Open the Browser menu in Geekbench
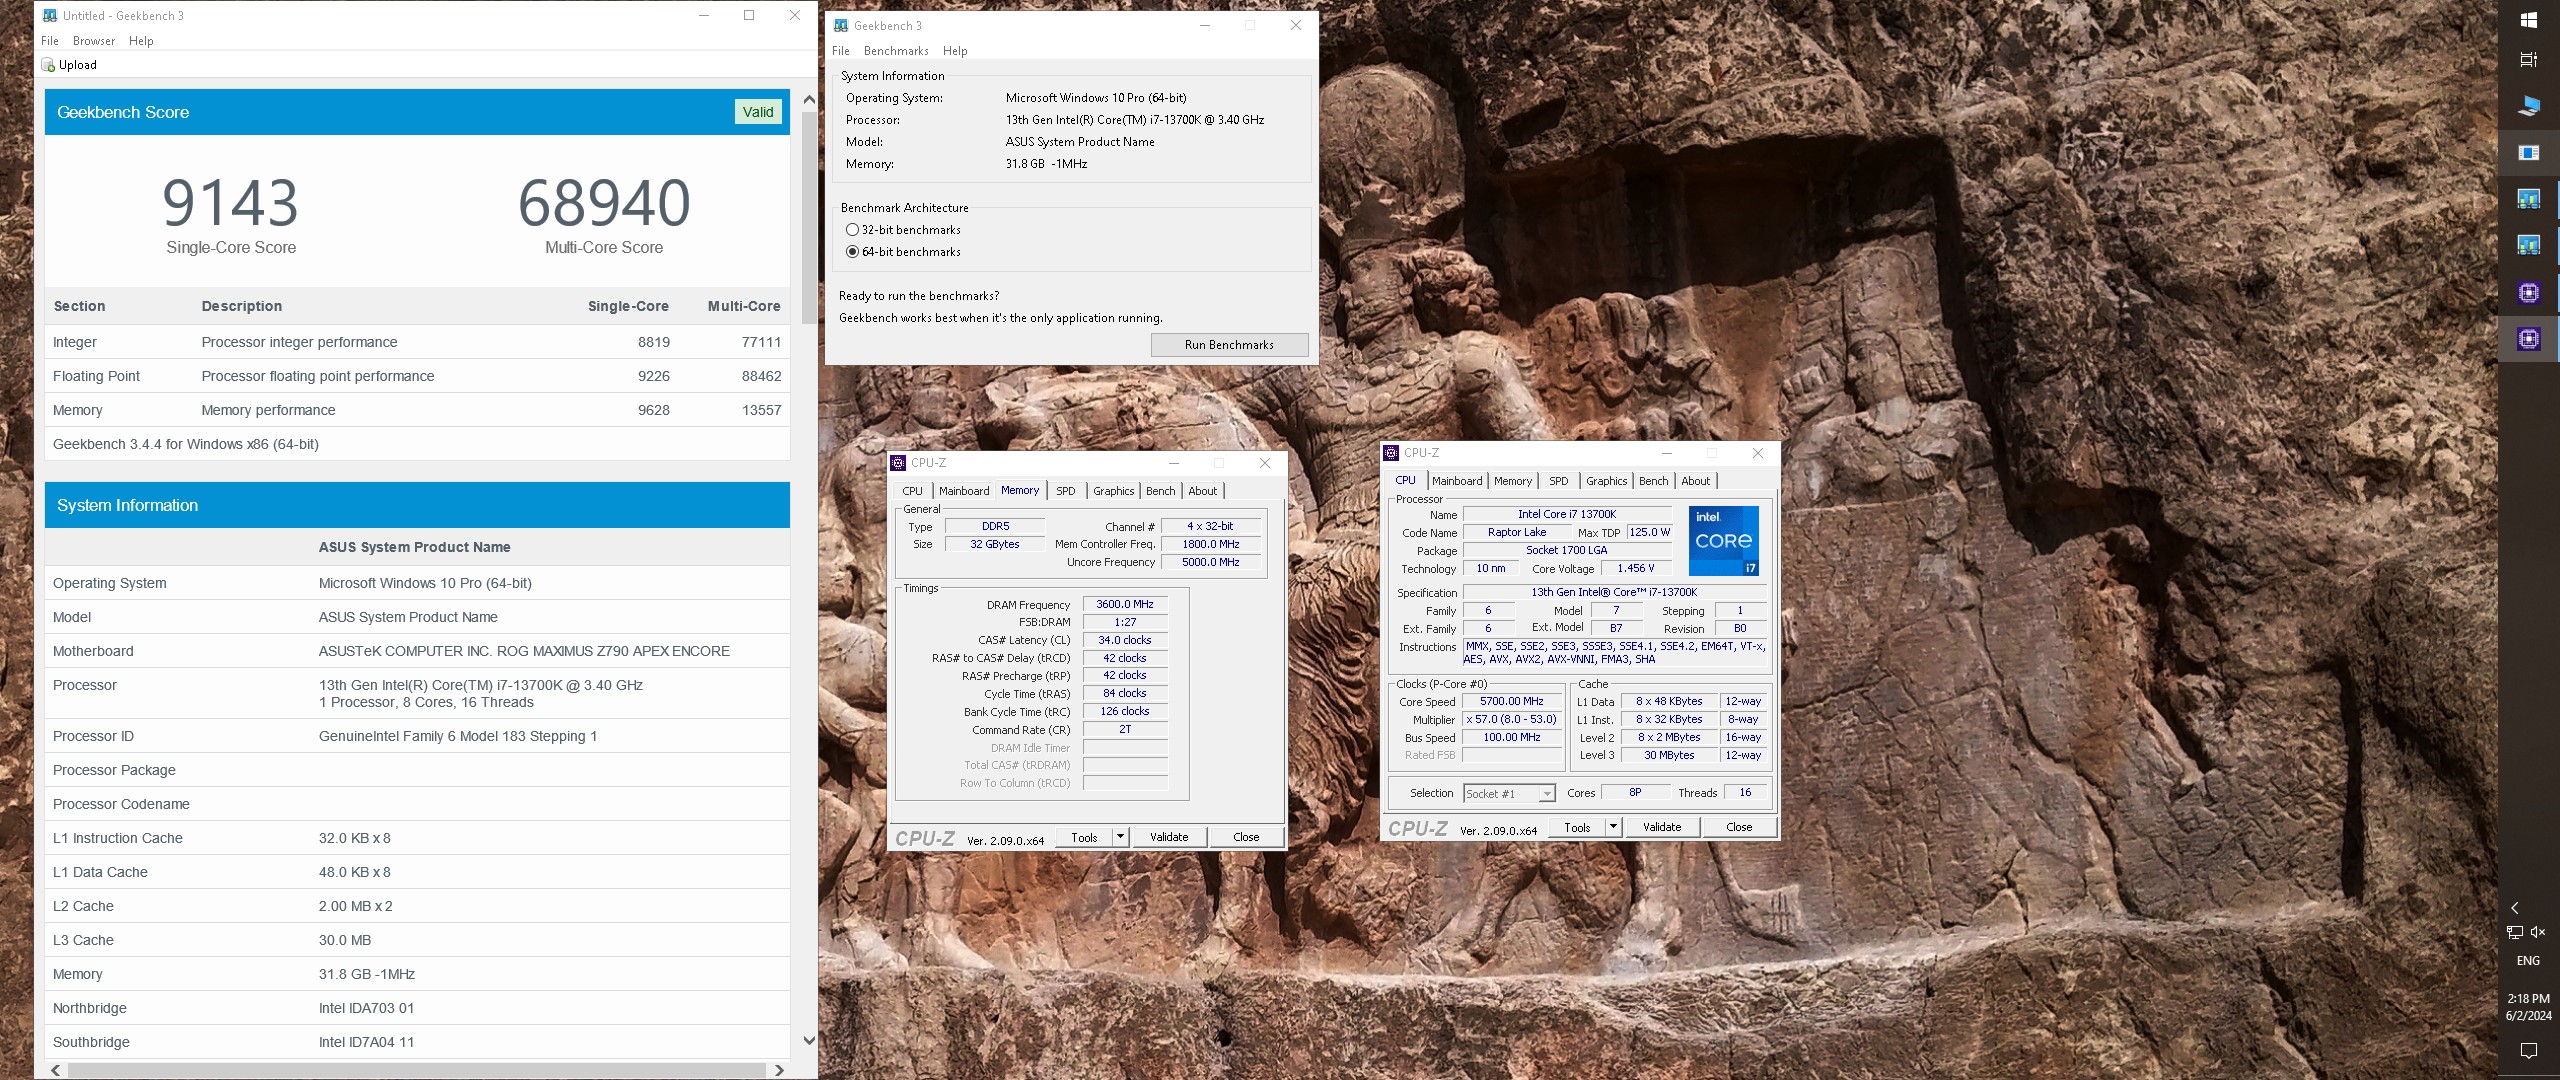The width and height of the screenshot is (2560, 1080). pos(94,41)
